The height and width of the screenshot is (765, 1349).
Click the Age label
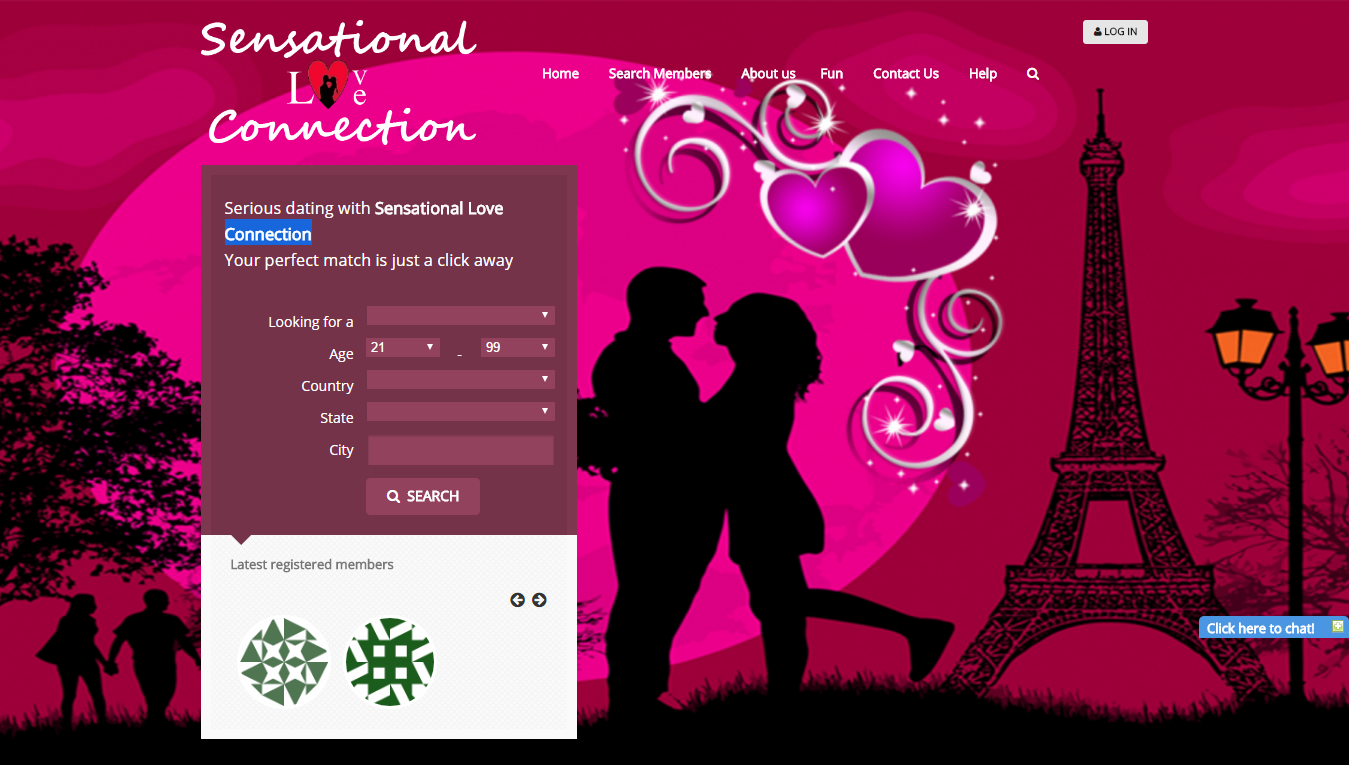(341, 354)
